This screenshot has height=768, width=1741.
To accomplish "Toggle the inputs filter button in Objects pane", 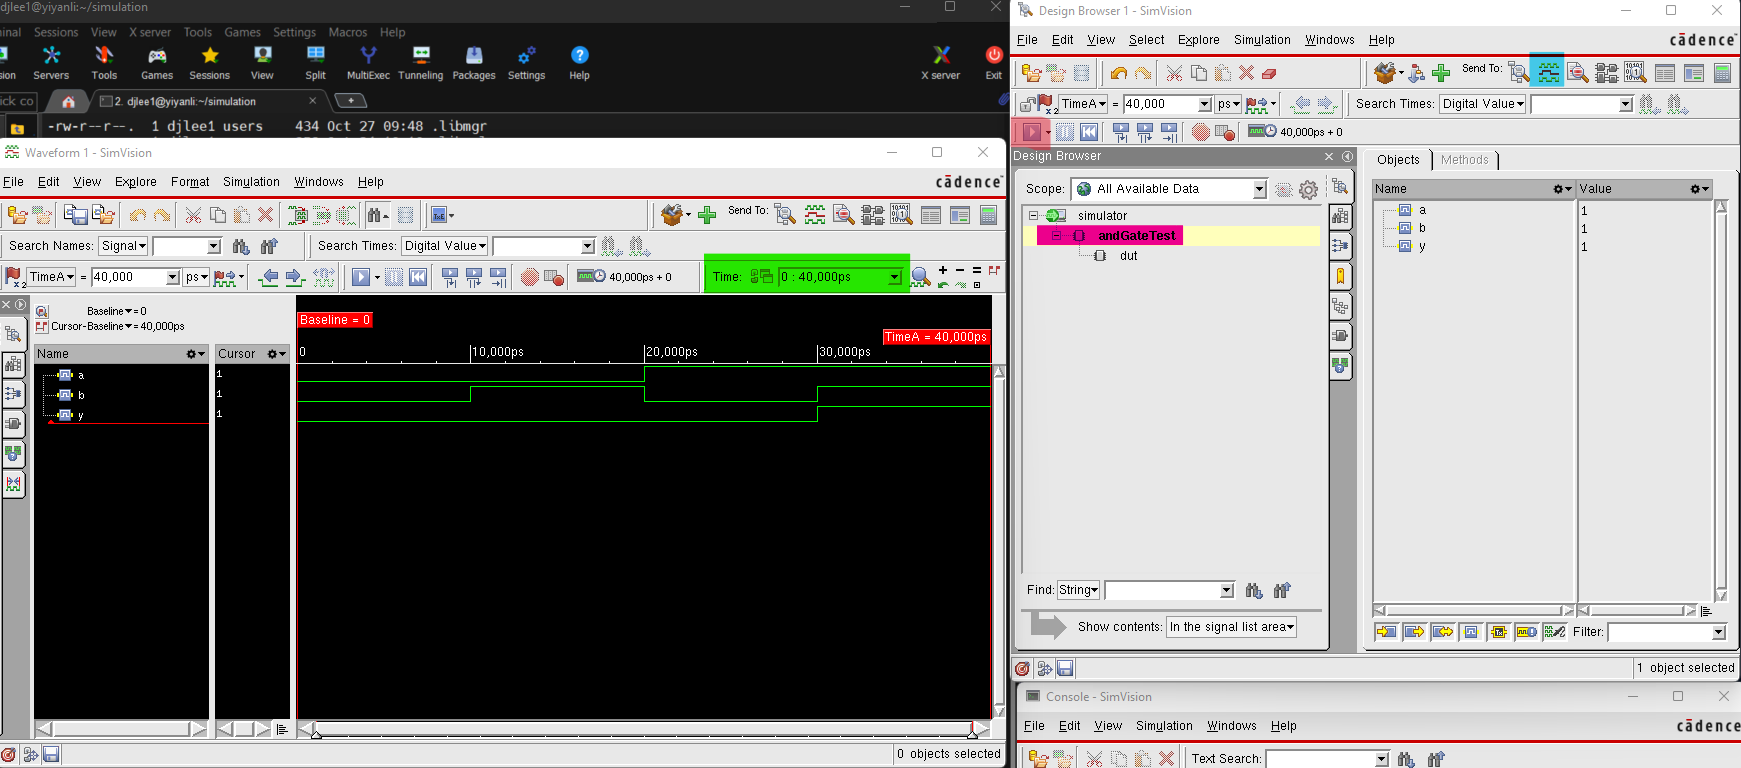I will (x=1386, y=632).
